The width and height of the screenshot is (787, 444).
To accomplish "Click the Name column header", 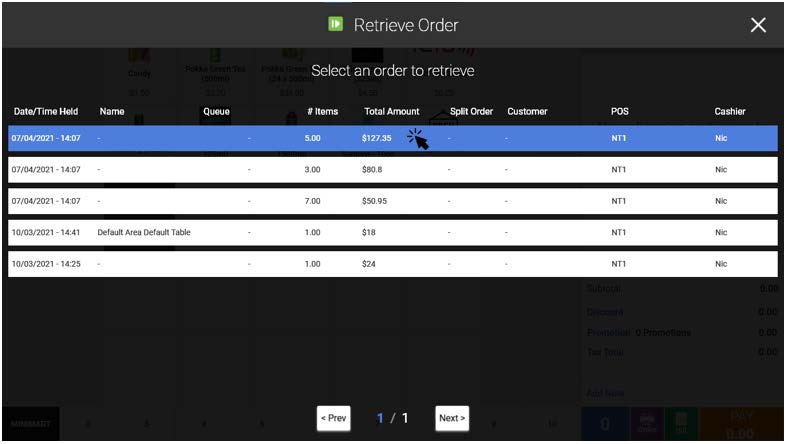I will (112, 111).
